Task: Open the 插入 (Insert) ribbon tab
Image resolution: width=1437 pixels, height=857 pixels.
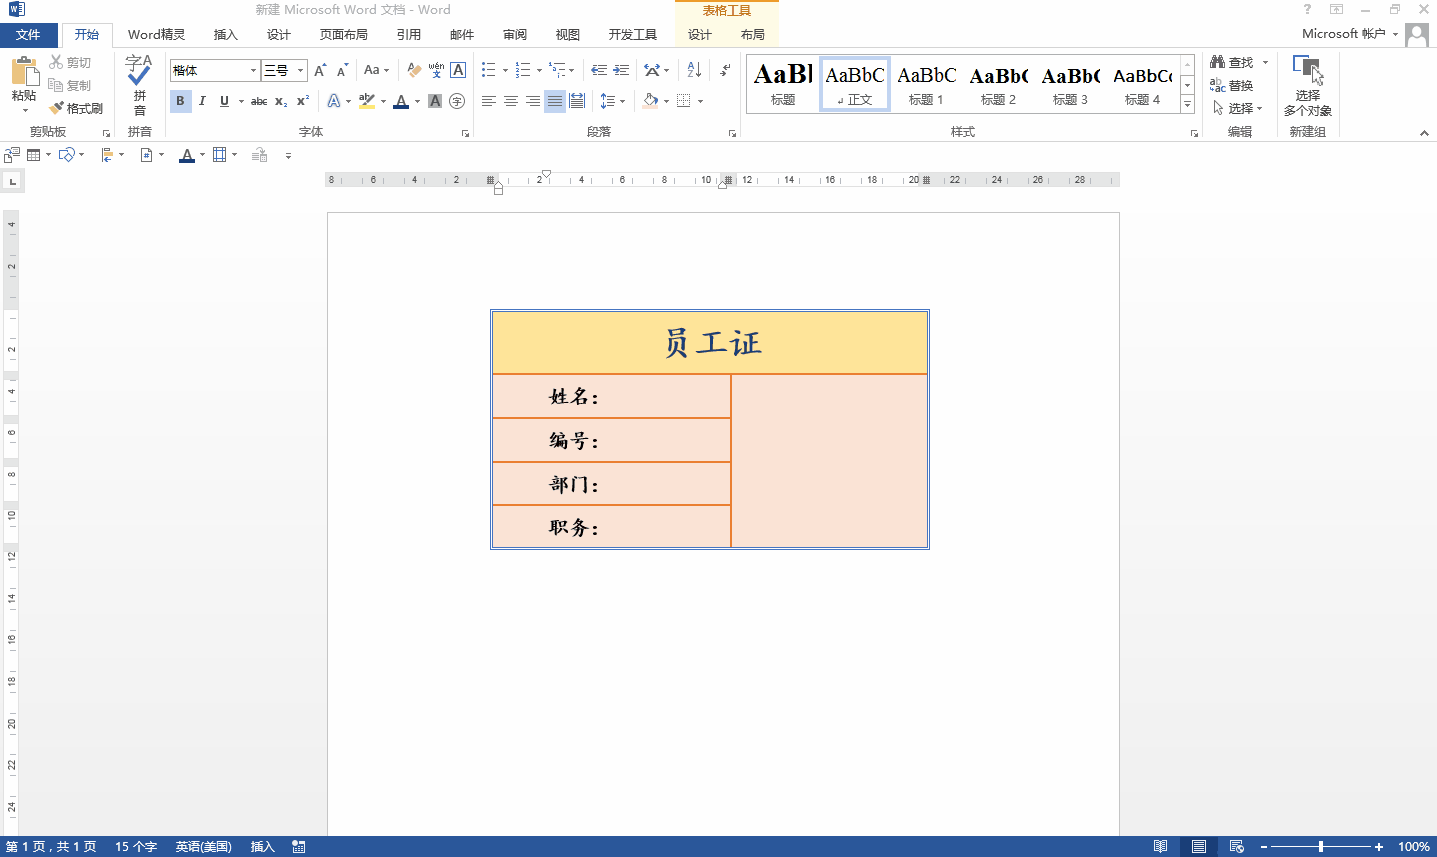Action: [x=226, y=35]
